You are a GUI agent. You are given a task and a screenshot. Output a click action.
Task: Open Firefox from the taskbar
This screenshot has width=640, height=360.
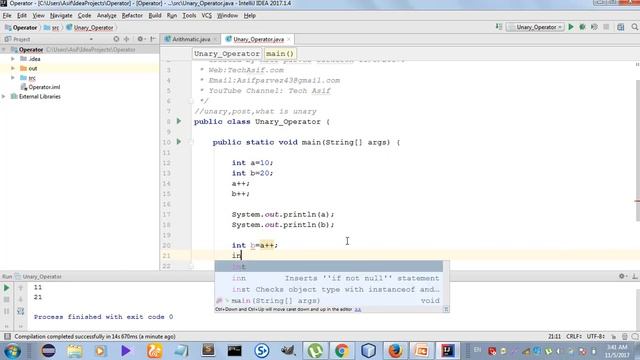395,351
